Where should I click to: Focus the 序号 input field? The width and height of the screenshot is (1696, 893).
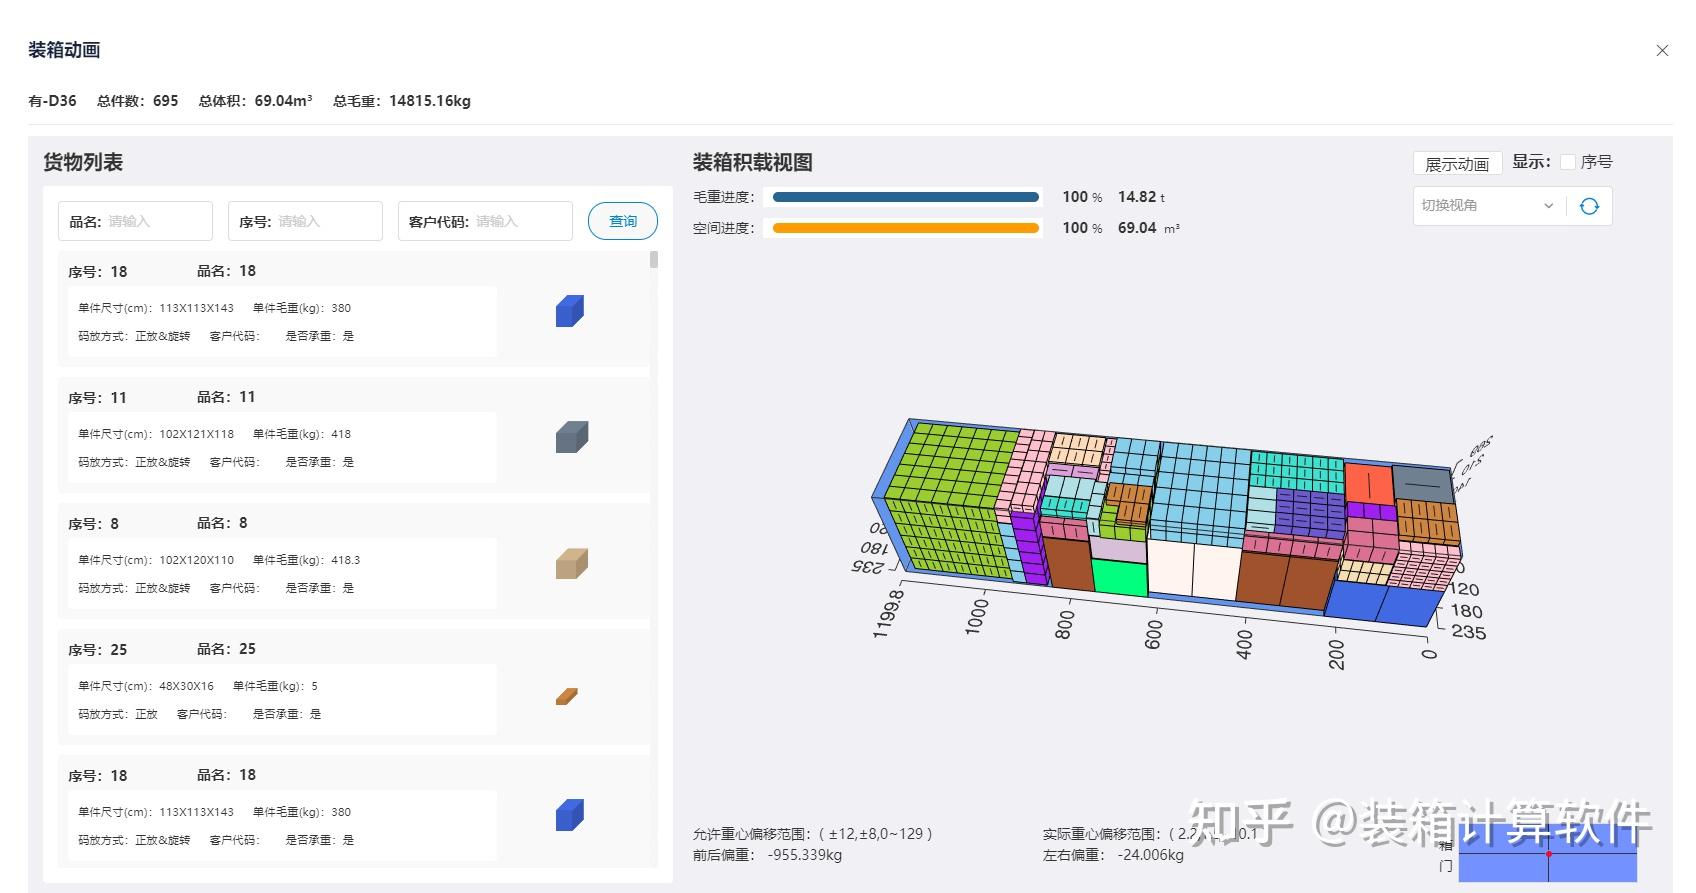tap(305, 221)
